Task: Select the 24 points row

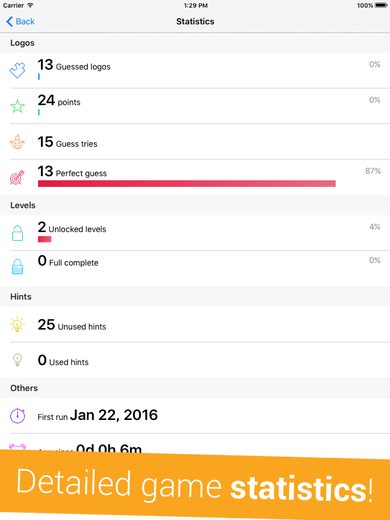Action: [x=195, y=106]
